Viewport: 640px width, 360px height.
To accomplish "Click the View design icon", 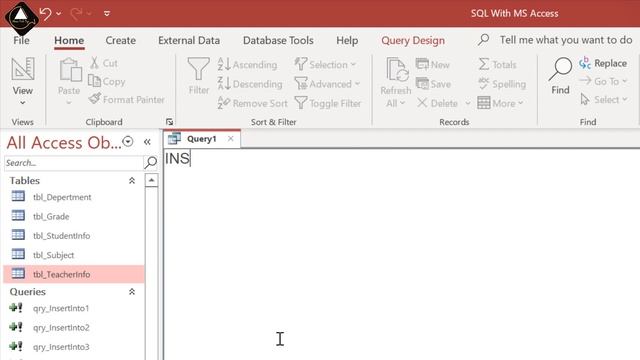I will 23,69.
